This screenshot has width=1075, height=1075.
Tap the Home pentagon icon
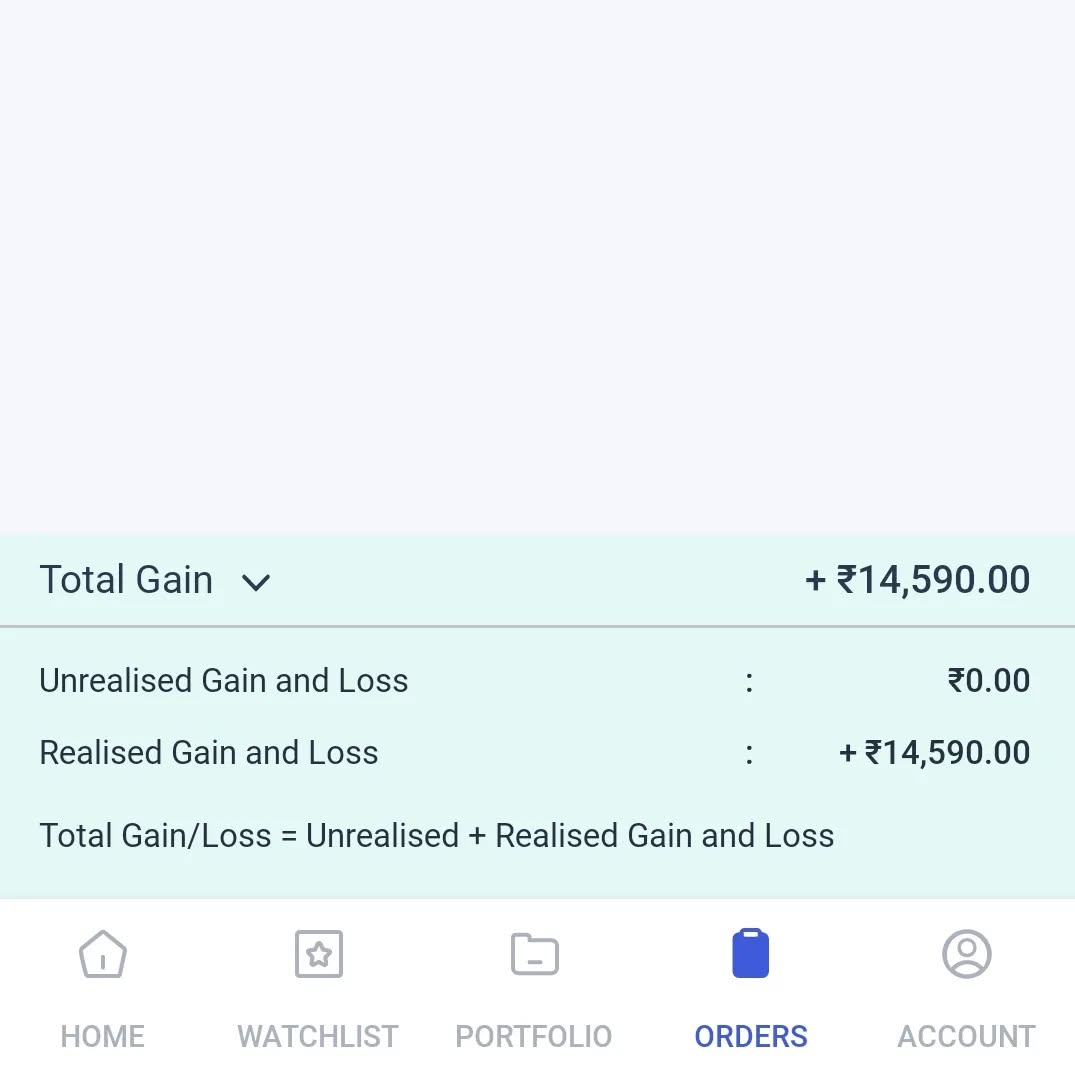pos(103,954)
